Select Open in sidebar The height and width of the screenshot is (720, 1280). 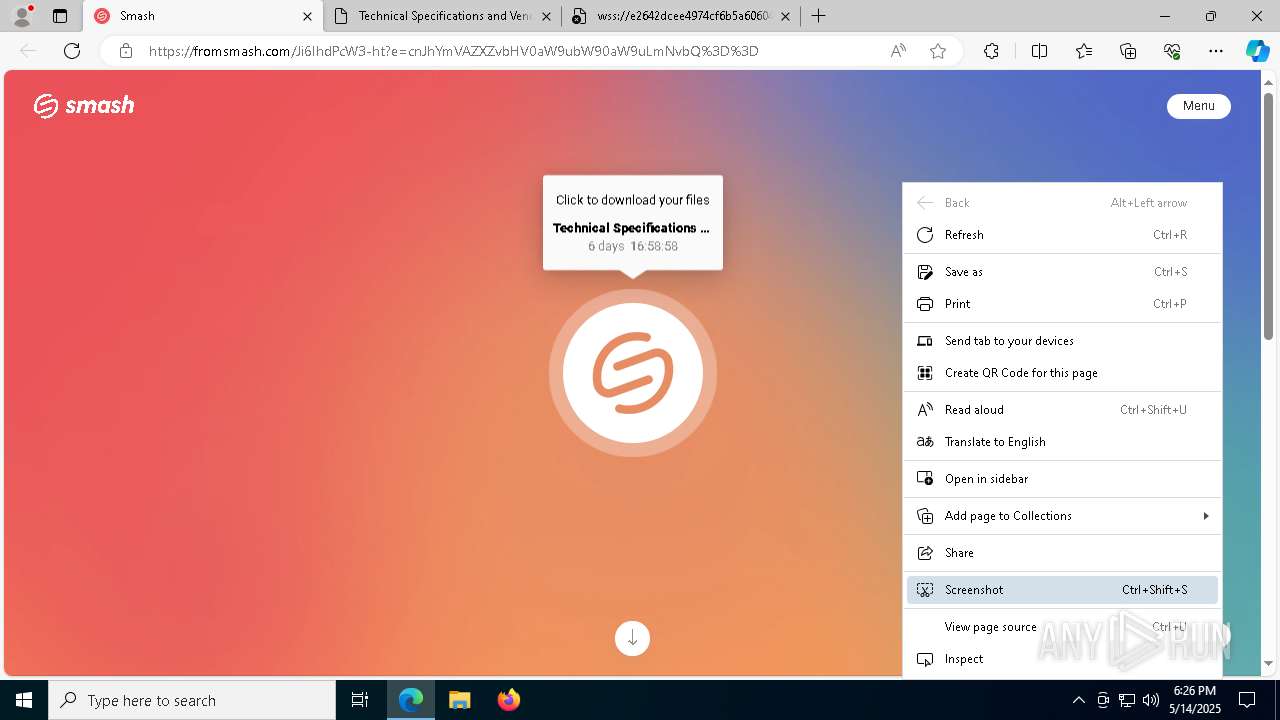(x=1062, y=479)
